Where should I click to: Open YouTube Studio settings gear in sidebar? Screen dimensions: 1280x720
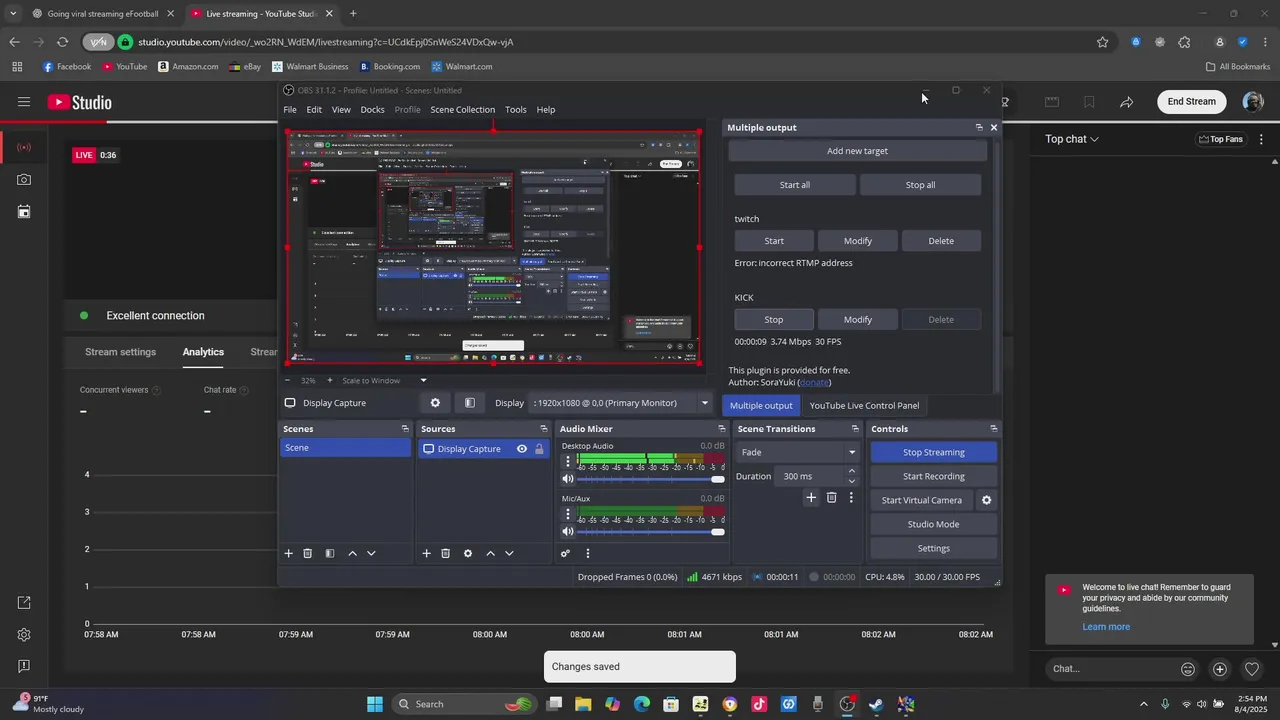(24, 635)
